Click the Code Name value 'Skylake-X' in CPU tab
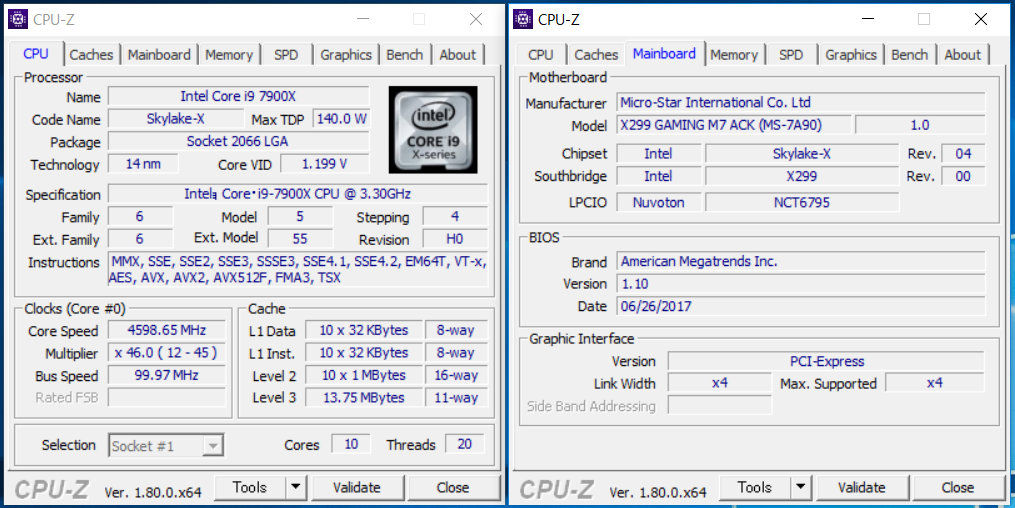 (x=175, y=119)
